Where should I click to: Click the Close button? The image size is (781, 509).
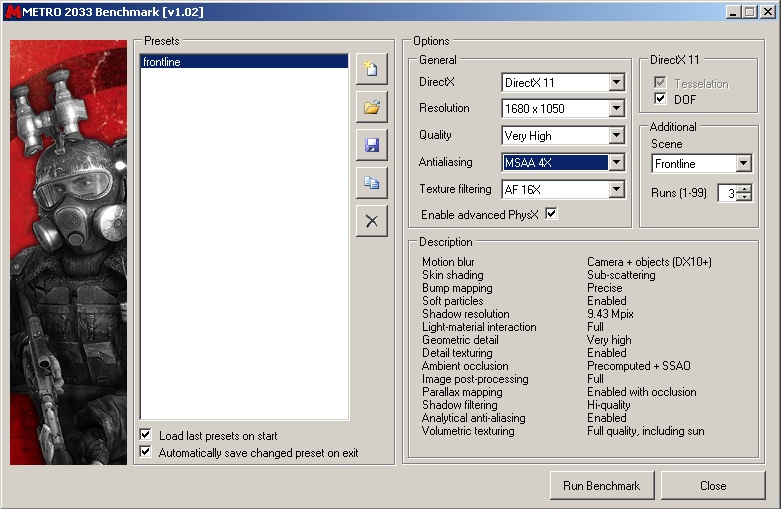click(x=713, y=486)
